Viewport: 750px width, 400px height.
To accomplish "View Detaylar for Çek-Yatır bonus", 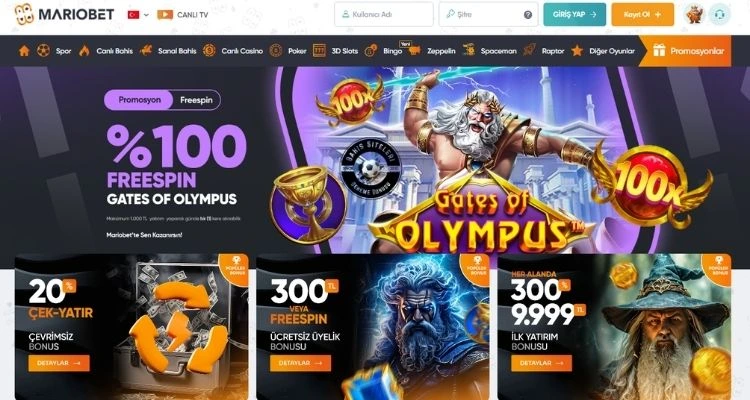I will pyautogui.click(x=59, y=363).
